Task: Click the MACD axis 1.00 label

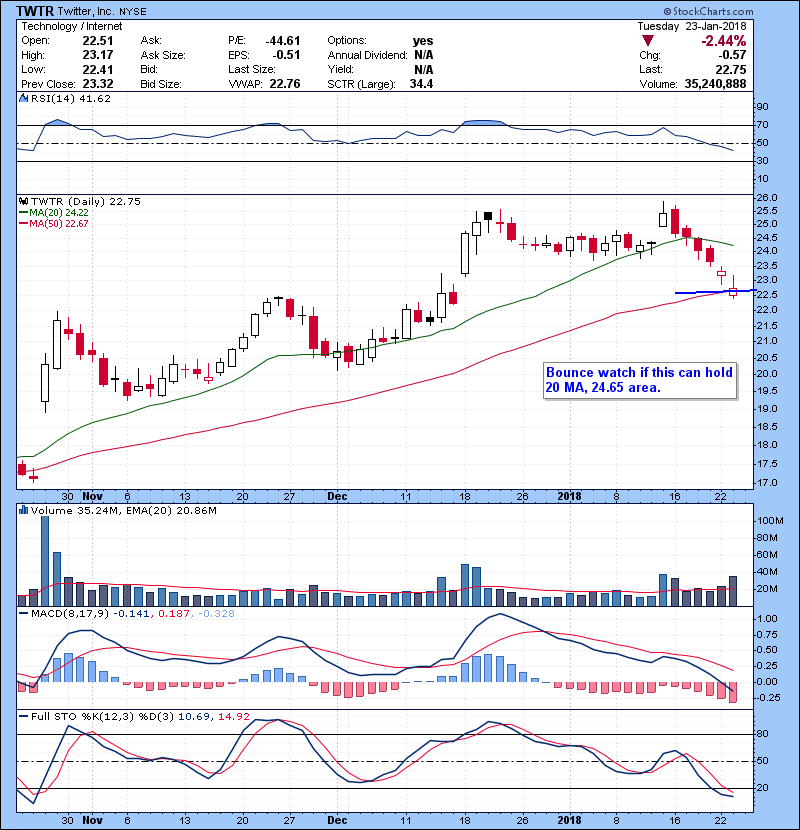Action: (x=767, y=619)
